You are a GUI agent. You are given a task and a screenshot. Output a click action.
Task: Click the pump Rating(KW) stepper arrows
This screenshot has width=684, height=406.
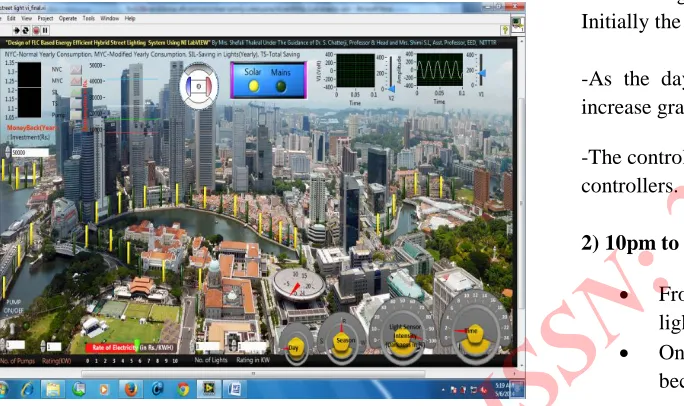click(43, 346)
